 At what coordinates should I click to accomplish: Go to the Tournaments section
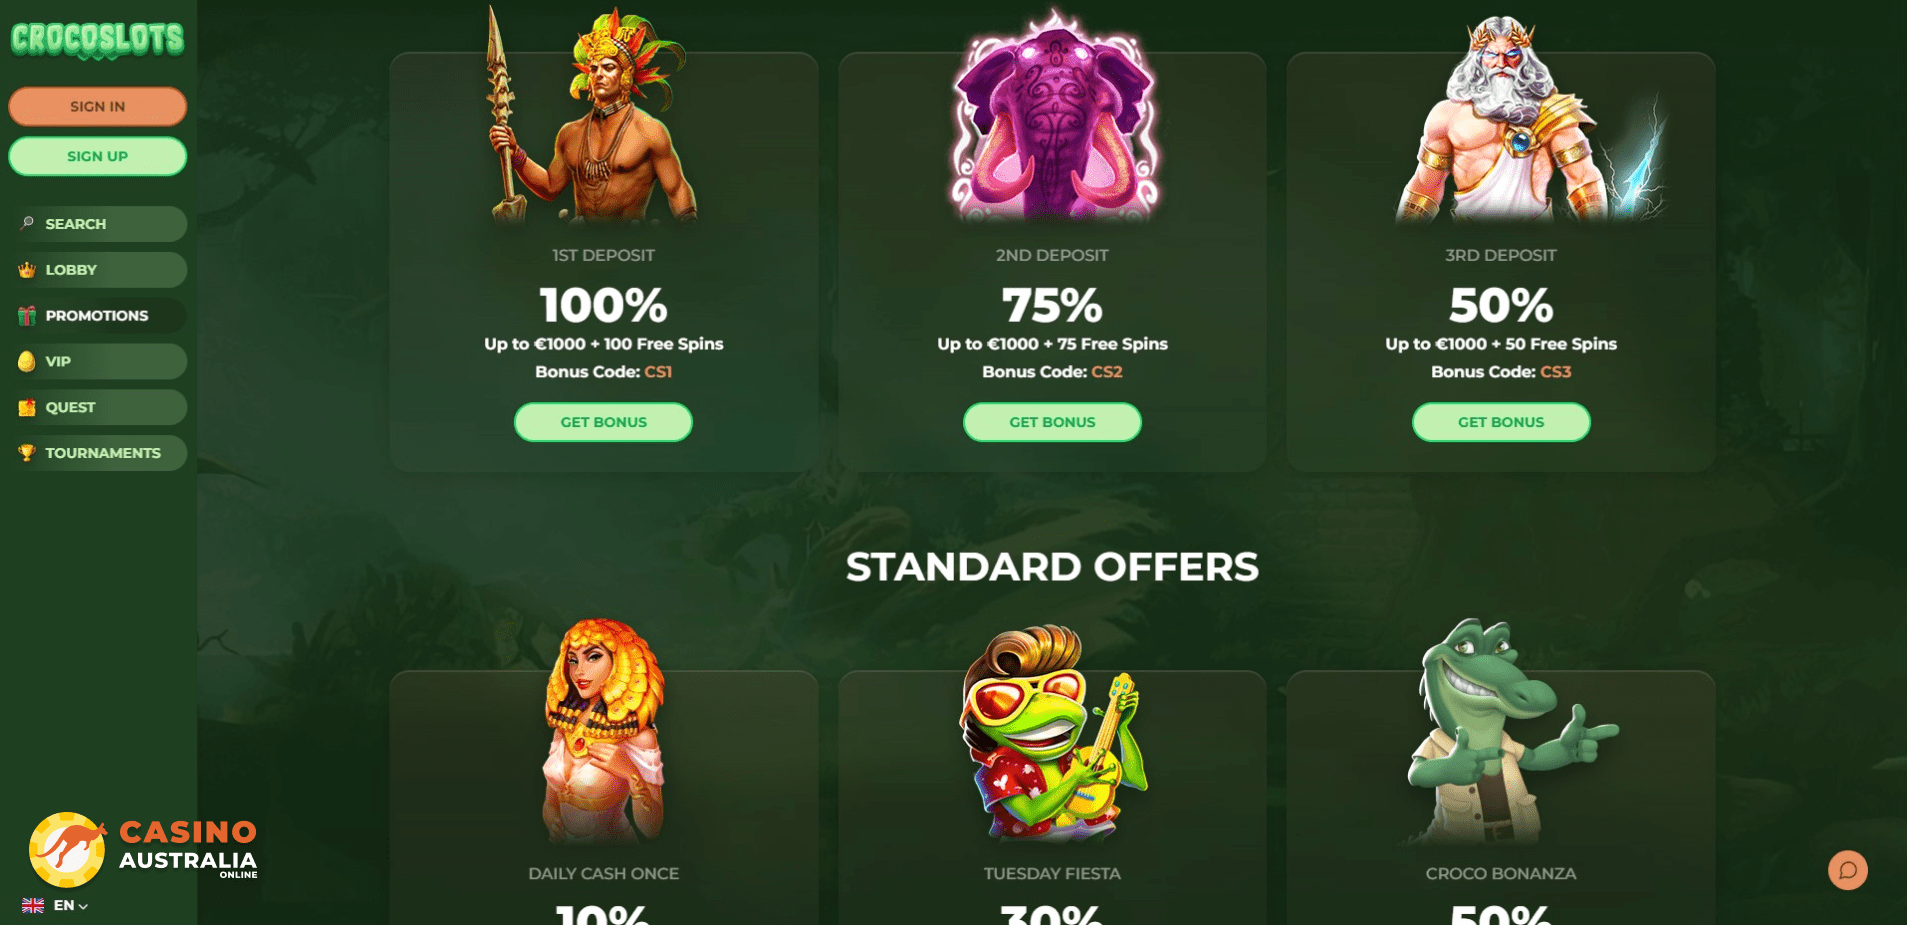pos(97,453)
